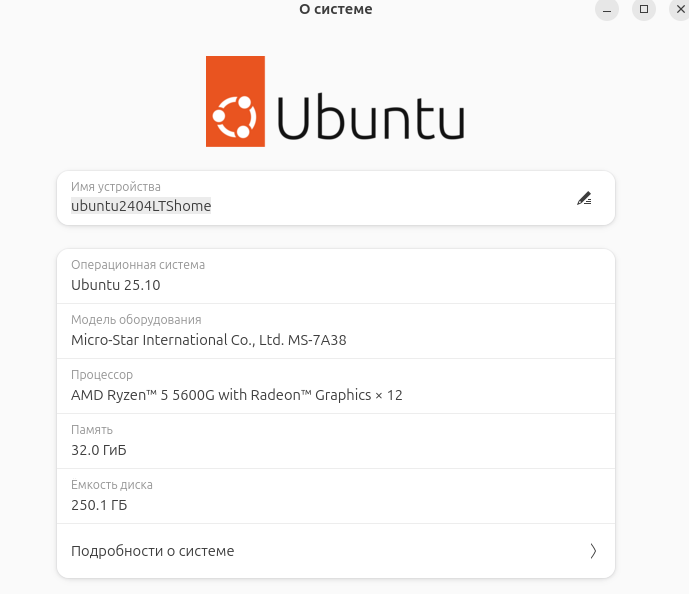Click the Ubuntu logo image

[x=335, y=101]
